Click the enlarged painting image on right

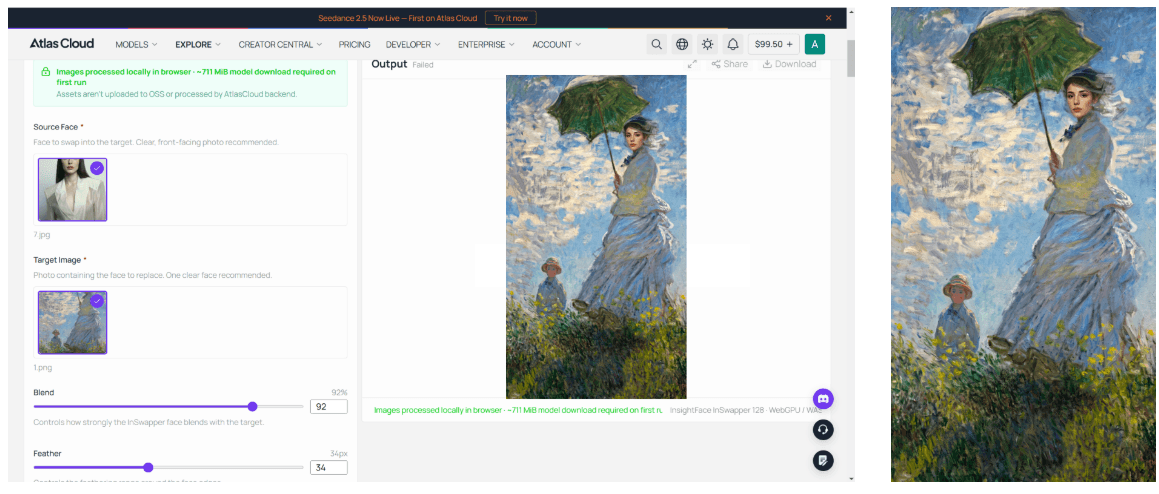(1024, 245)
